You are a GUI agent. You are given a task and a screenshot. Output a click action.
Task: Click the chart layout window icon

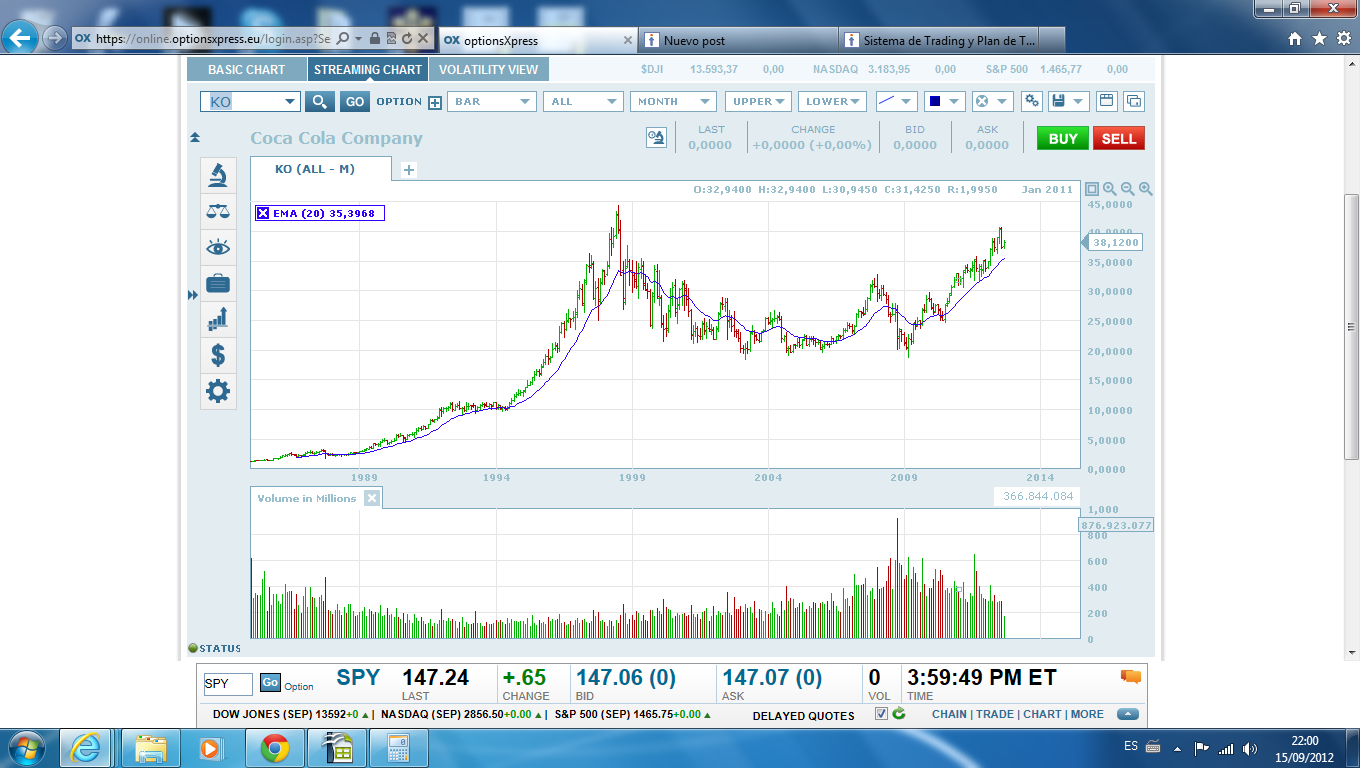coord(1106,101)
